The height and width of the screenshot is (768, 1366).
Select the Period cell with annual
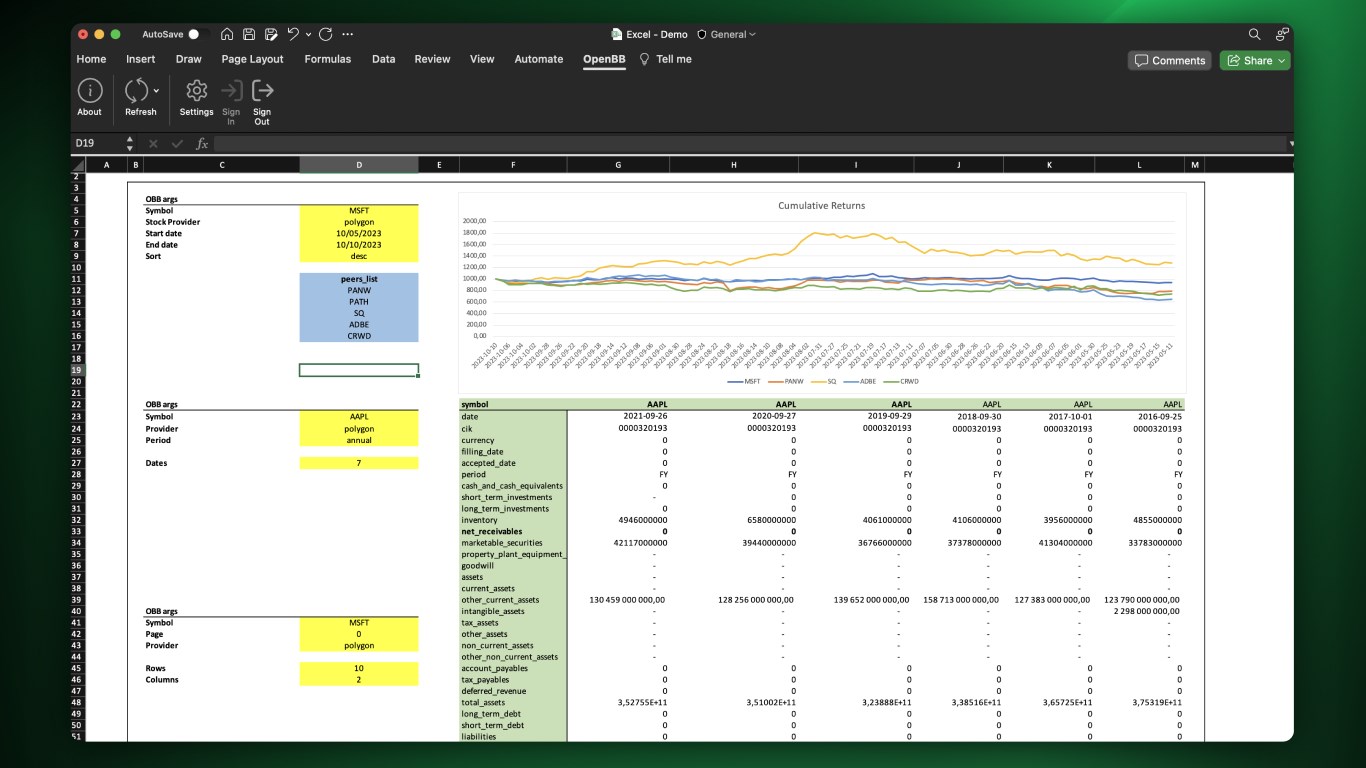click(359, 440)
